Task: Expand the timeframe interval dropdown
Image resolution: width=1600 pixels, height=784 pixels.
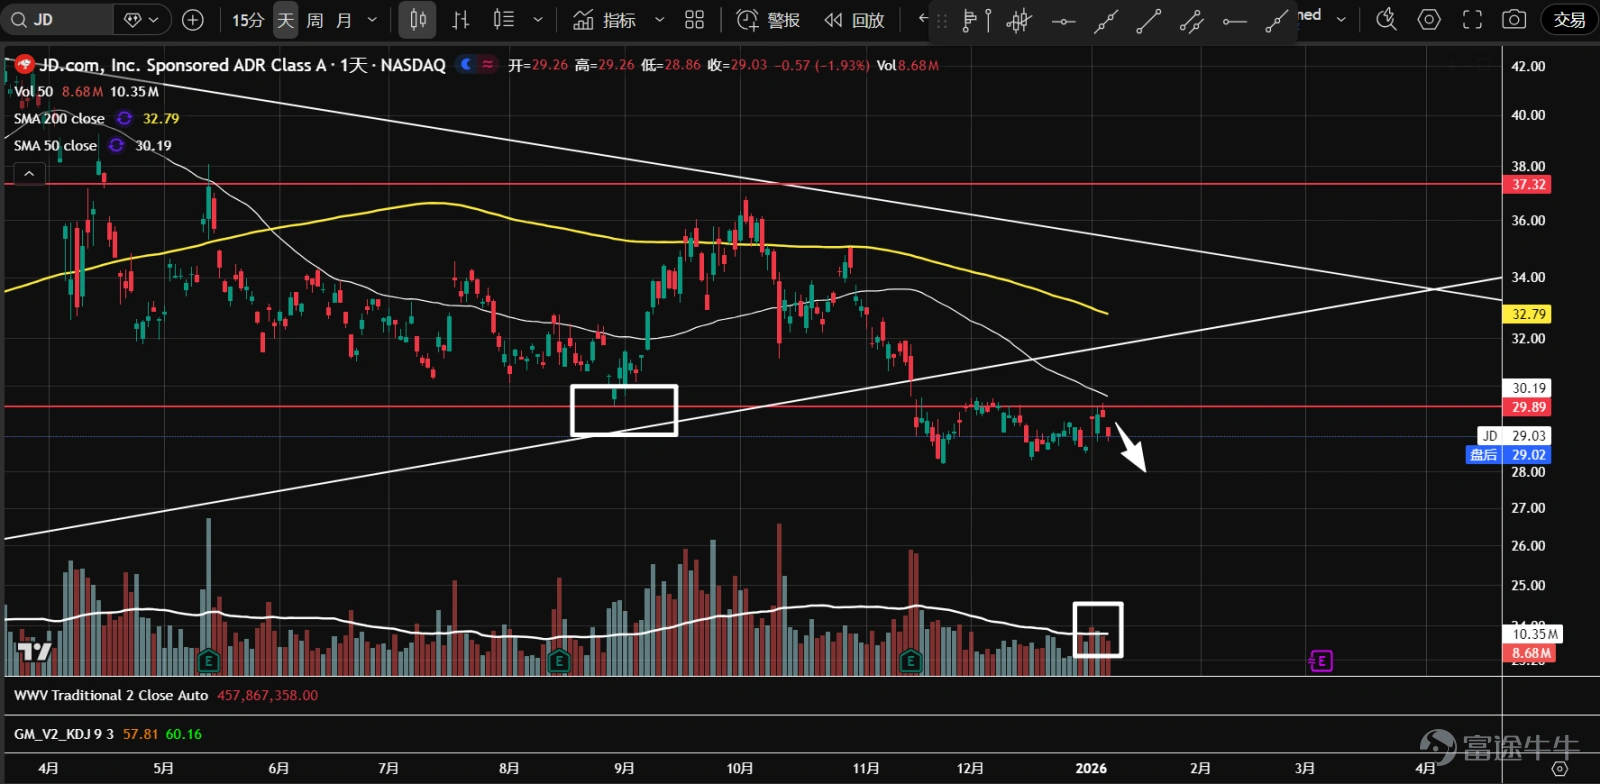Action: click(x=373, y=20)
